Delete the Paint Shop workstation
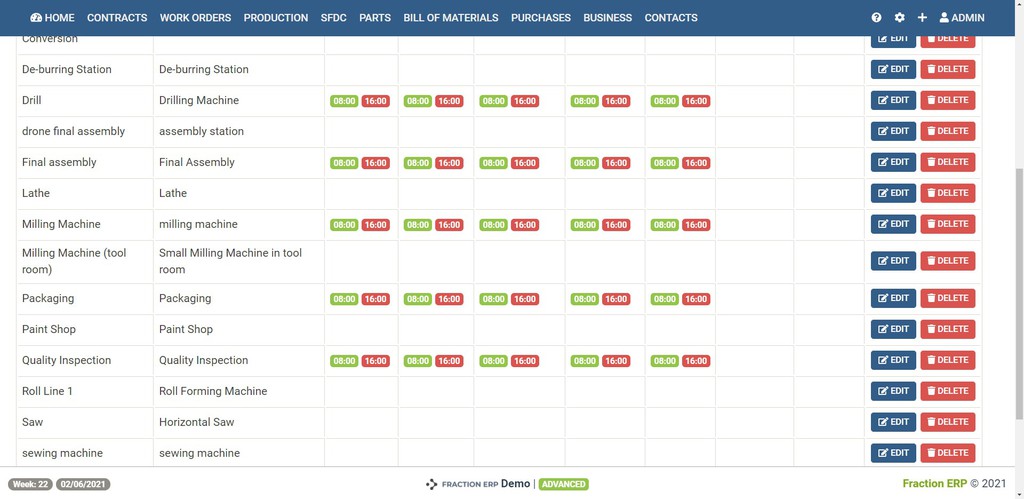This screenshot has height=499, width=1024. point(948,329)
